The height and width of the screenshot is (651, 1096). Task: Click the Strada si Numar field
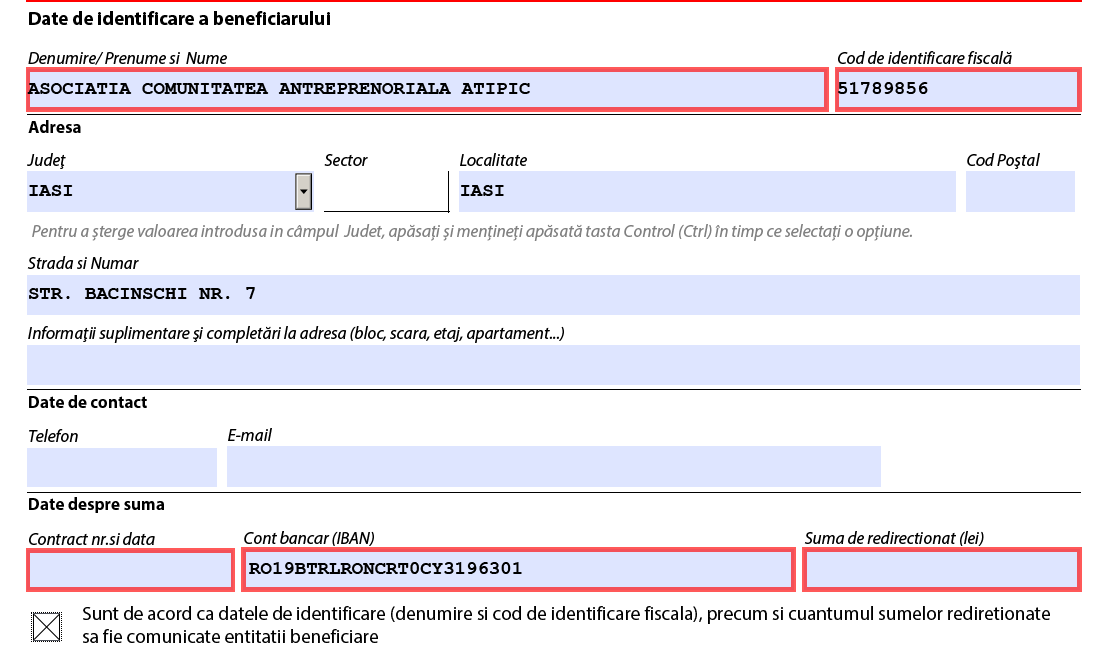point(552,295)
